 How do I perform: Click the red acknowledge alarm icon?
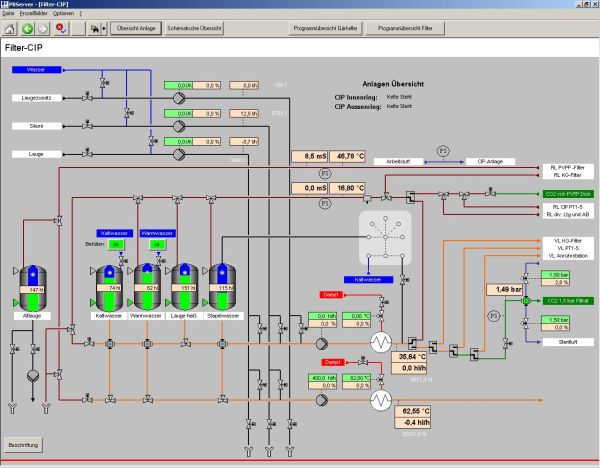point(60,29)
